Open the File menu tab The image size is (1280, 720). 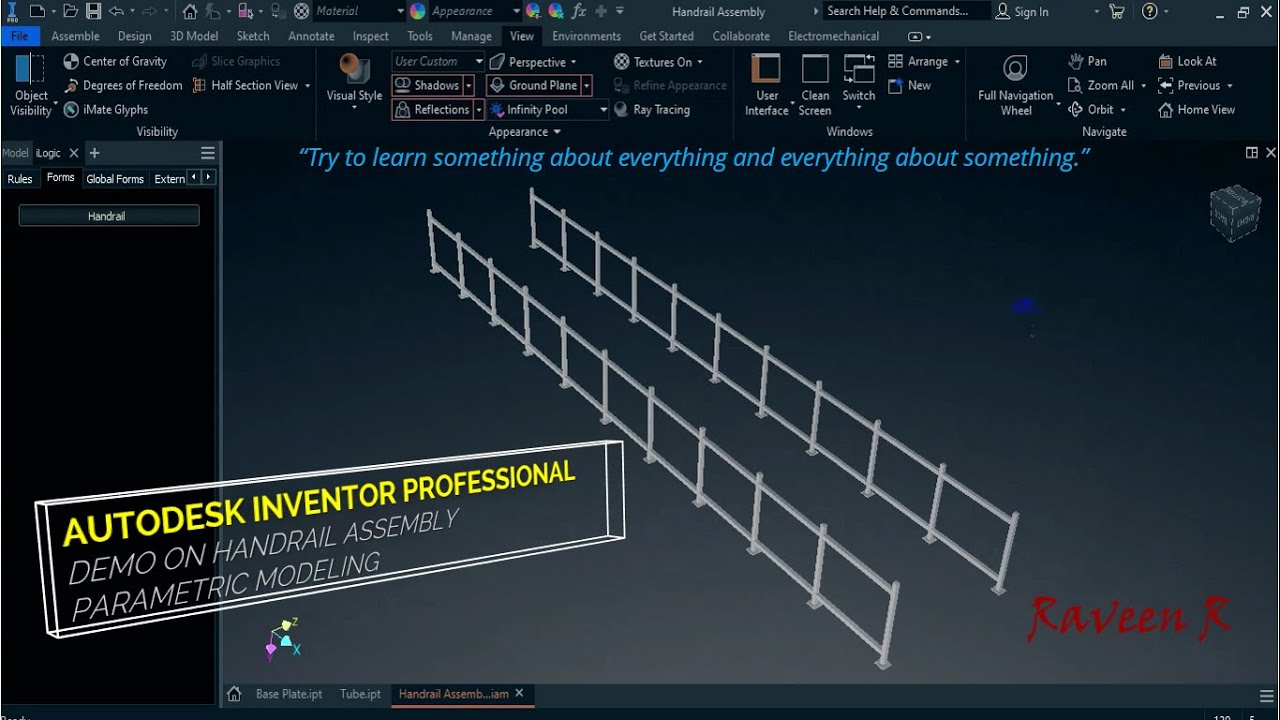19,36
